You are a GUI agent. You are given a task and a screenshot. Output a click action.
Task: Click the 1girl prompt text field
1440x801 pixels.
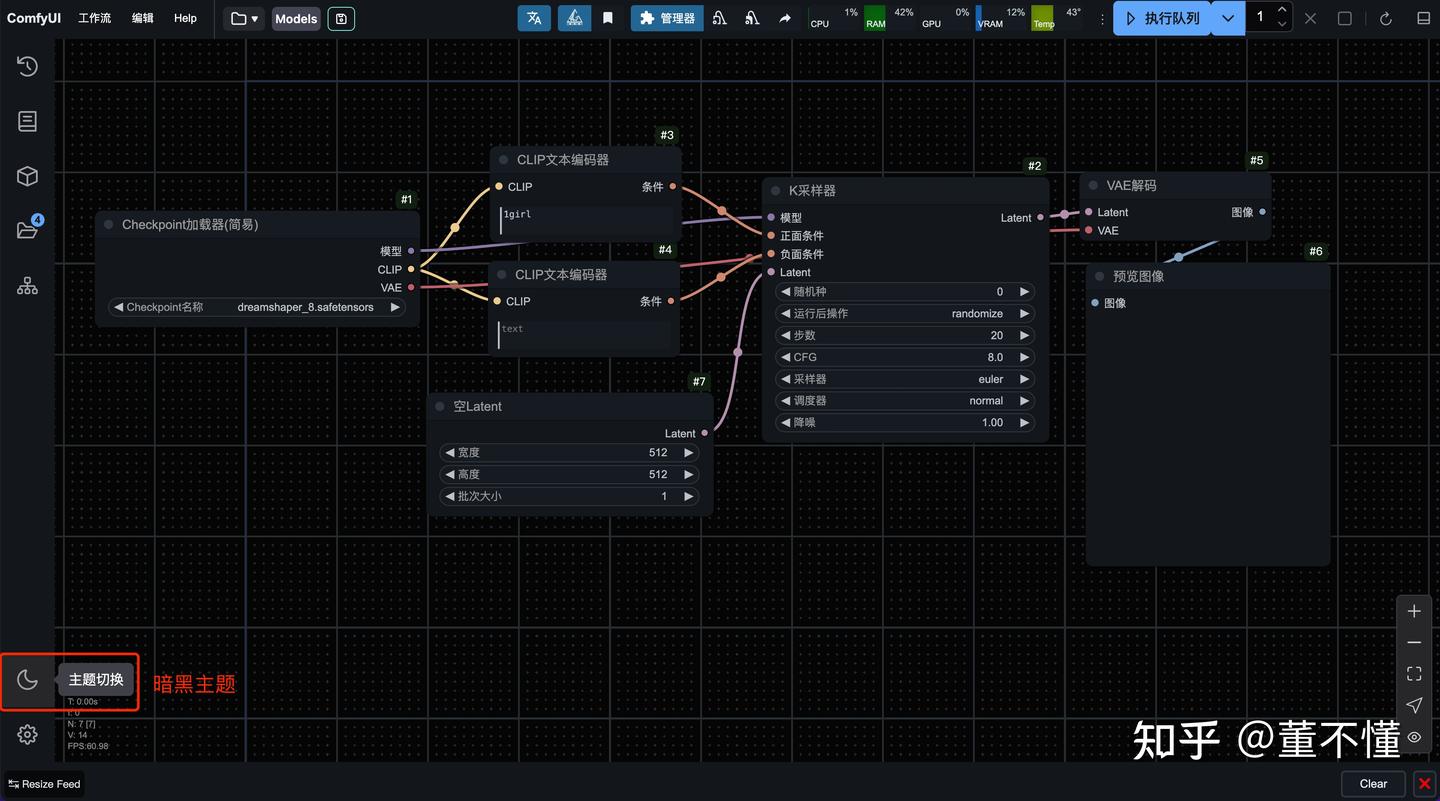pyautogui.click(x=585, y=221)
